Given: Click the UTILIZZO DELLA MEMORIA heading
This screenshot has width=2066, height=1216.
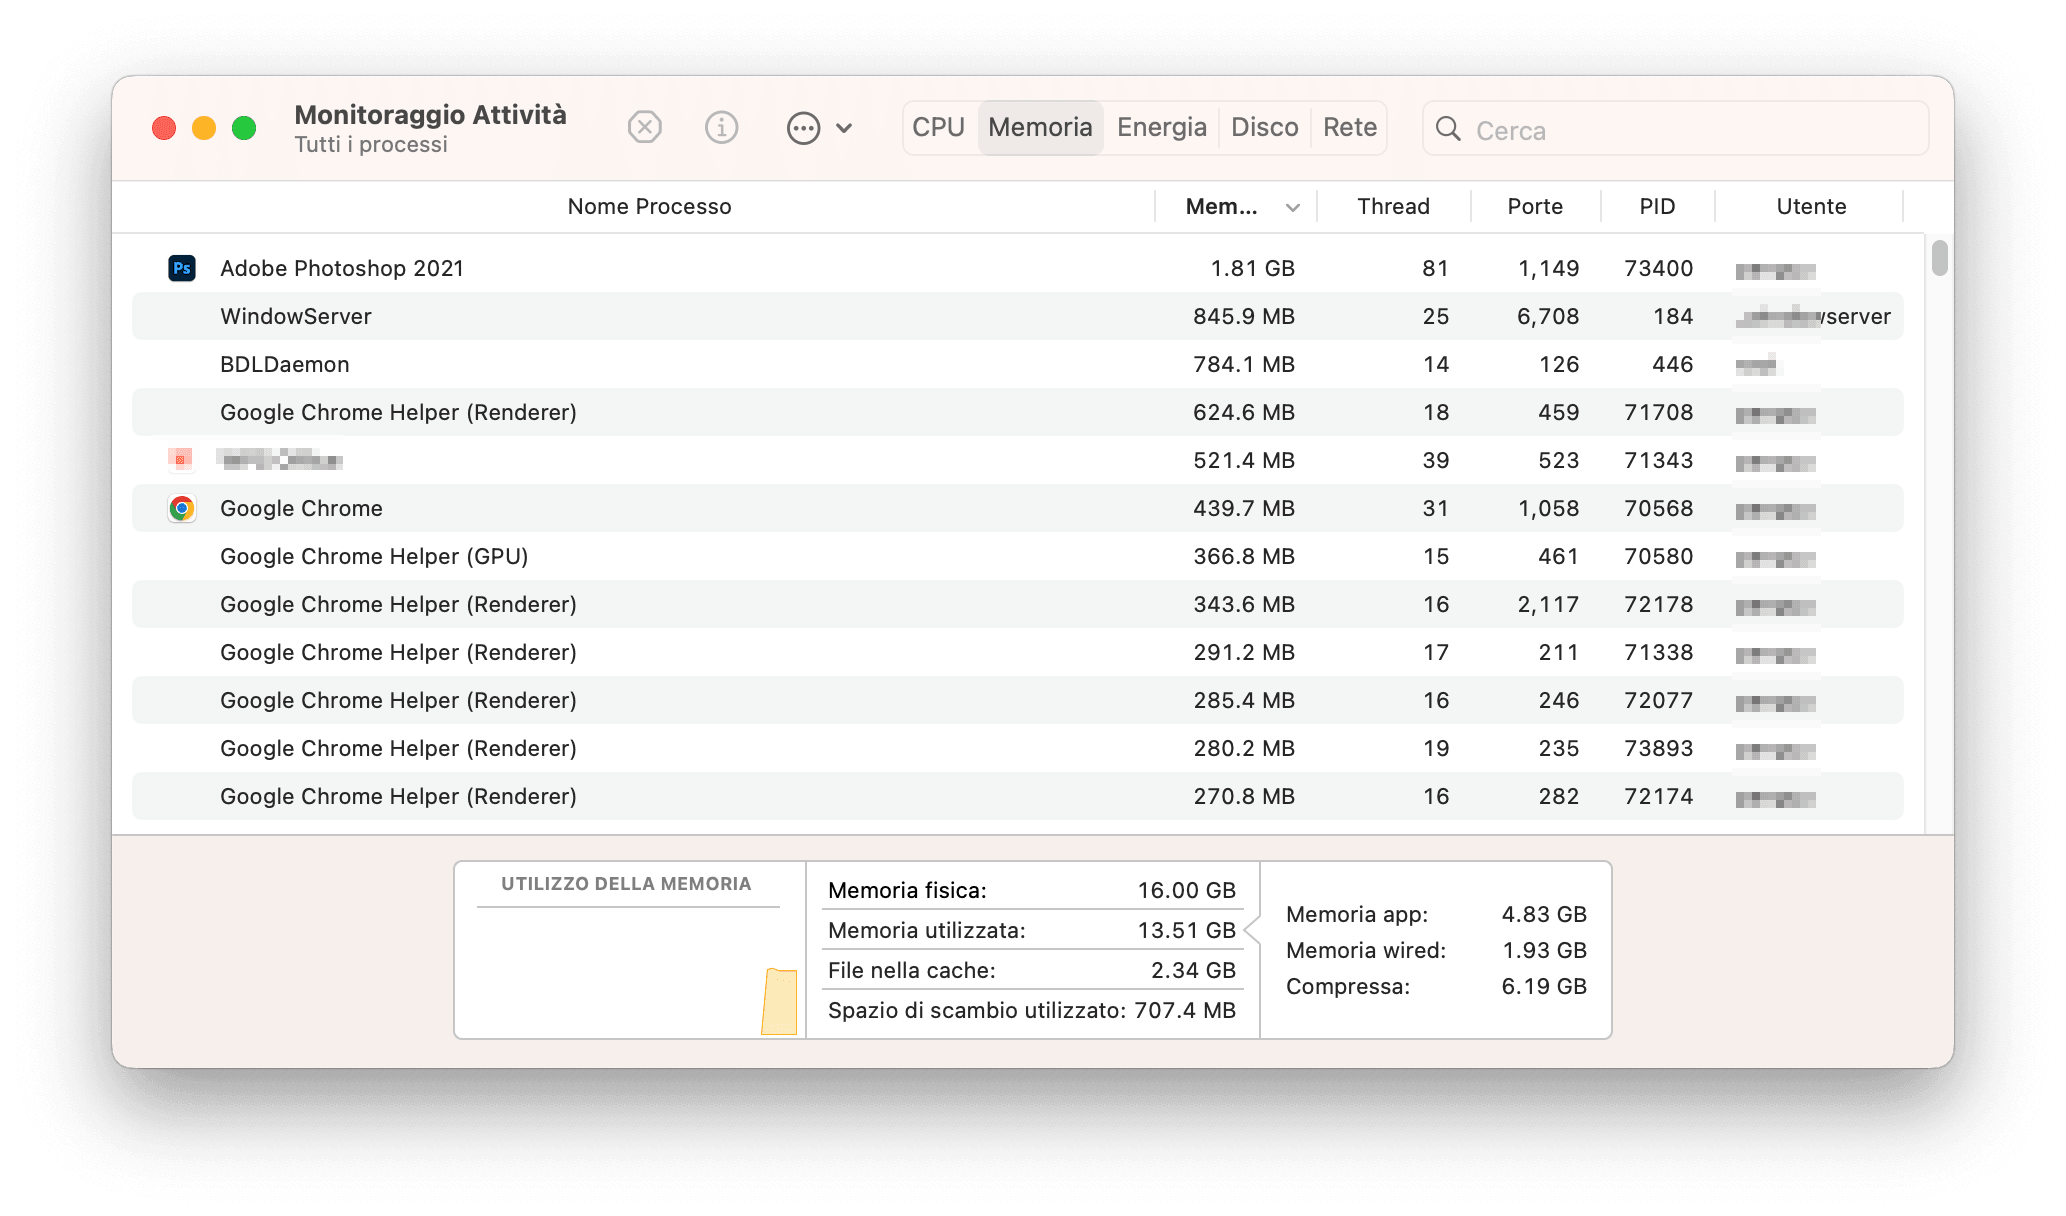Looking at the screenshot, I should (x=626, y=884).
